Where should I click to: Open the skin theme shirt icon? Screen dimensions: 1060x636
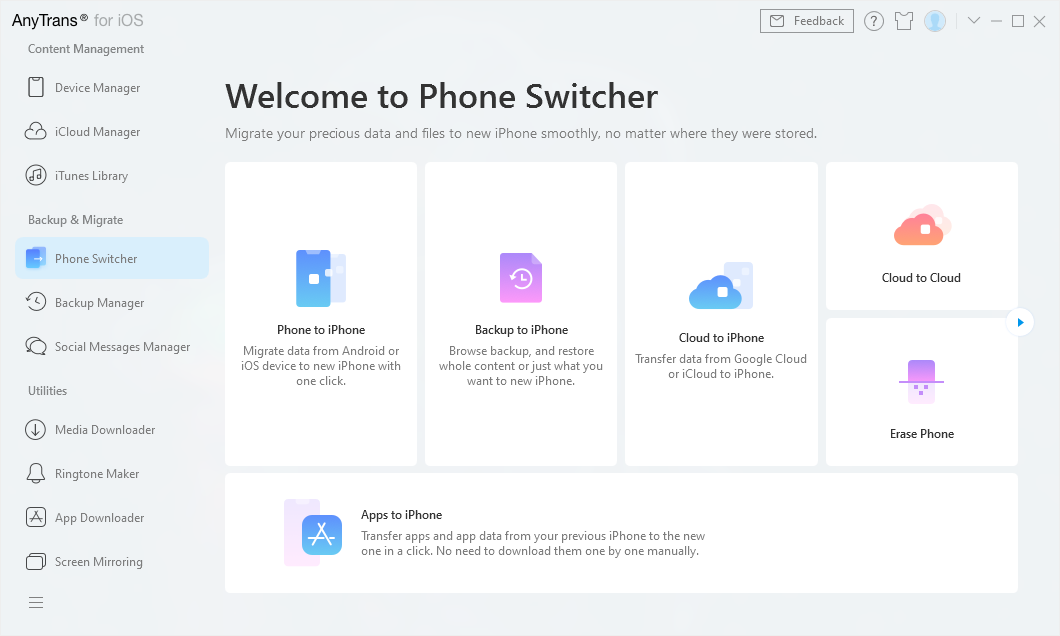click(904, 21)
